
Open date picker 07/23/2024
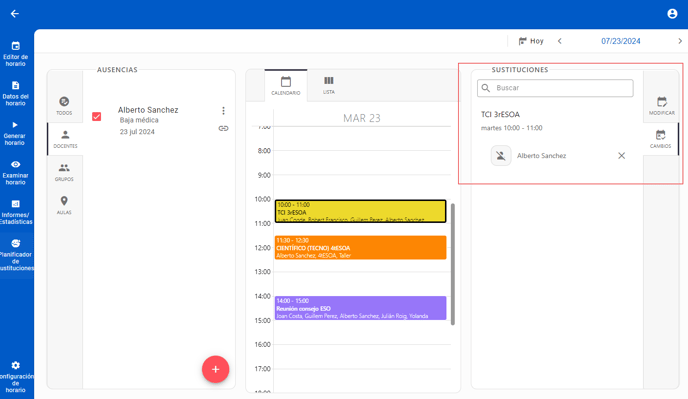coord(620,41)
